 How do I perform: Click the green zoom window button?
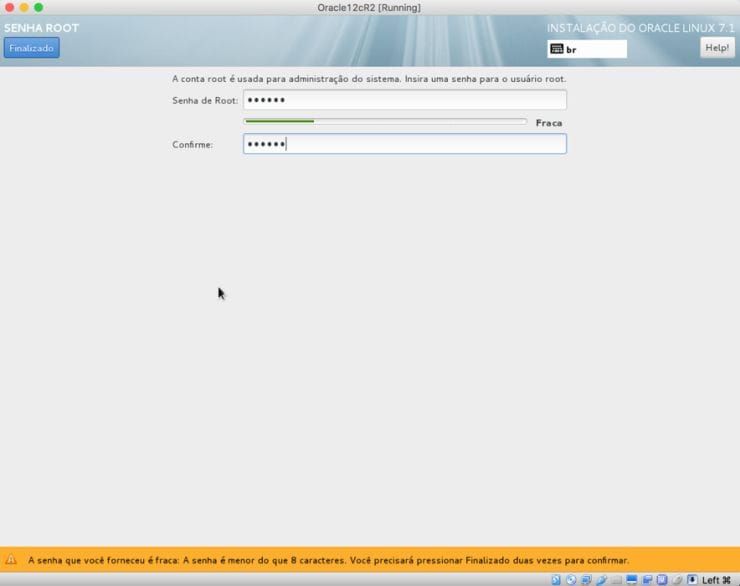coord(39,7)
